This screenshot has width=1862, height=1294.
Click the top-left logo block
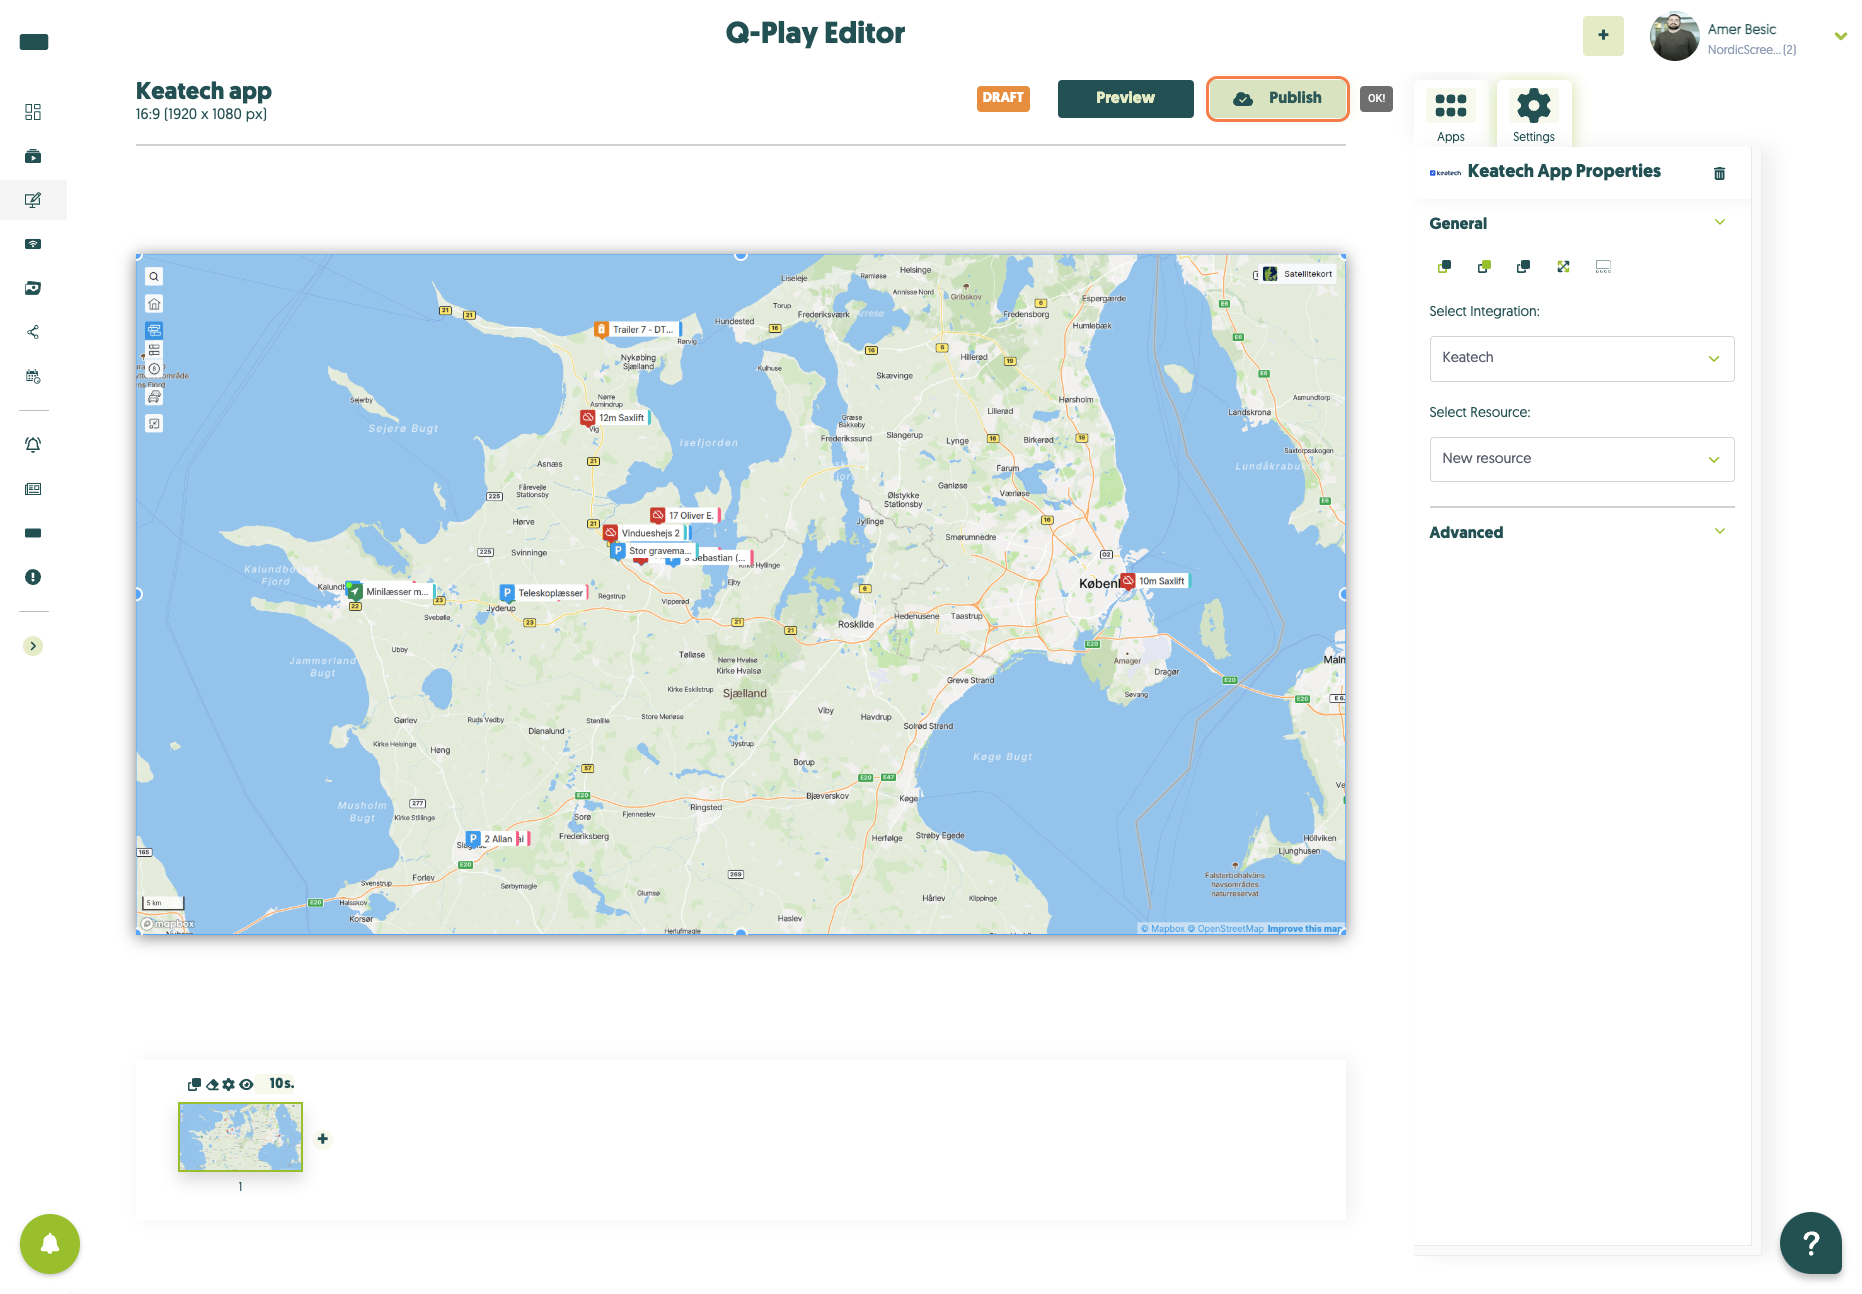(x=34, y=42)
